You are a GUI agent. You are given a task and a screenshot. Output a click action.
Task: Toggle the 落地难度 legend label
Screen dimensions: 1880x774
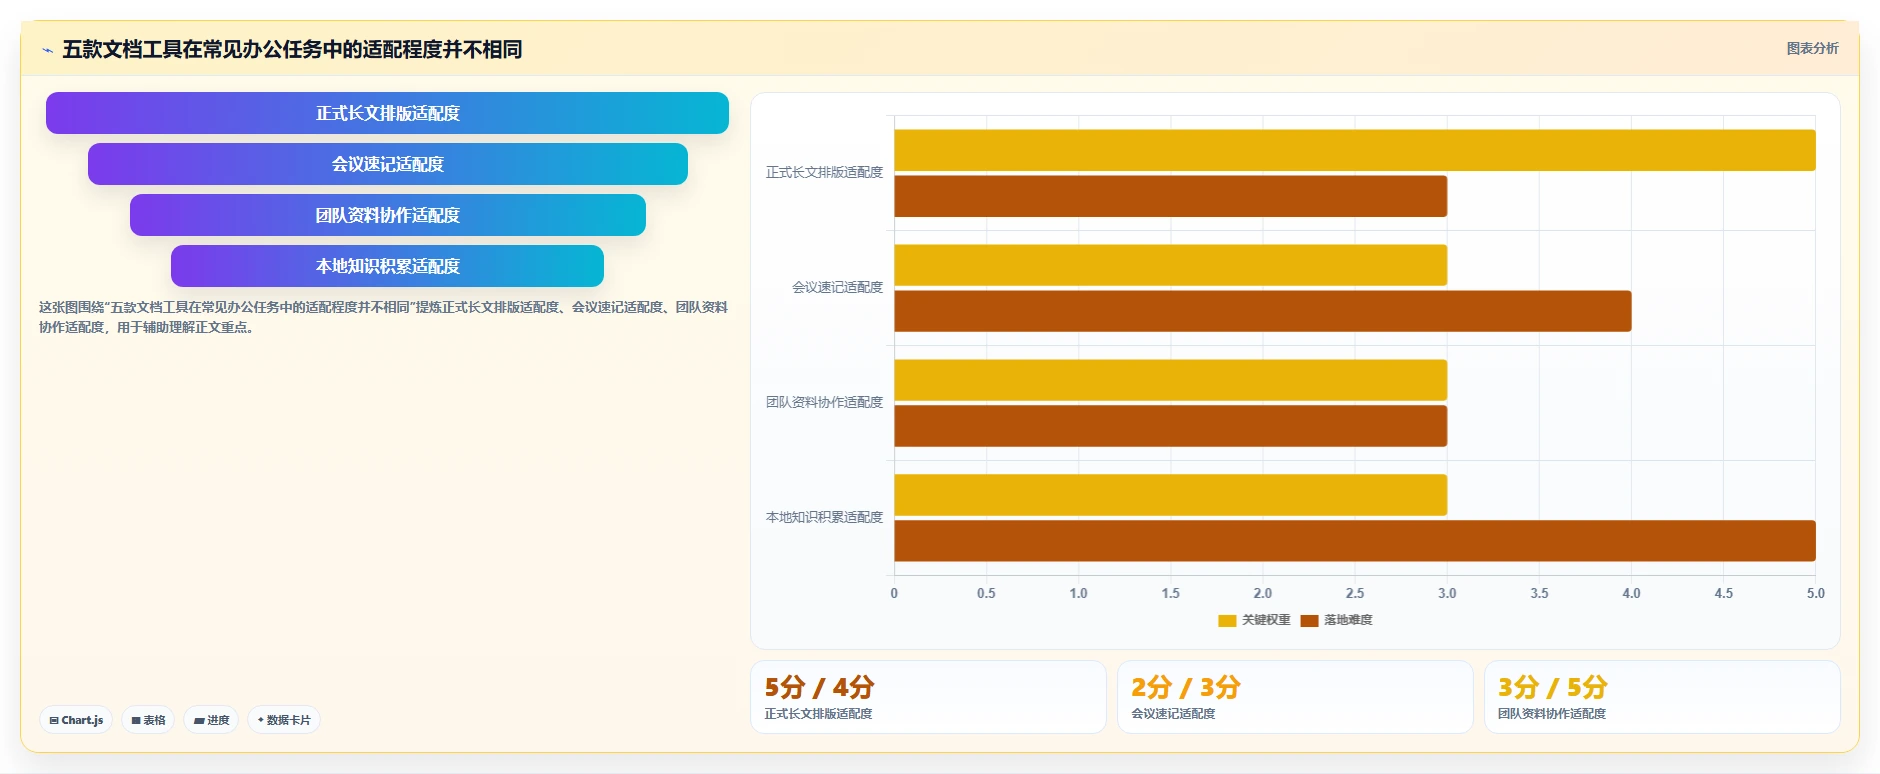pos(1348,621)
